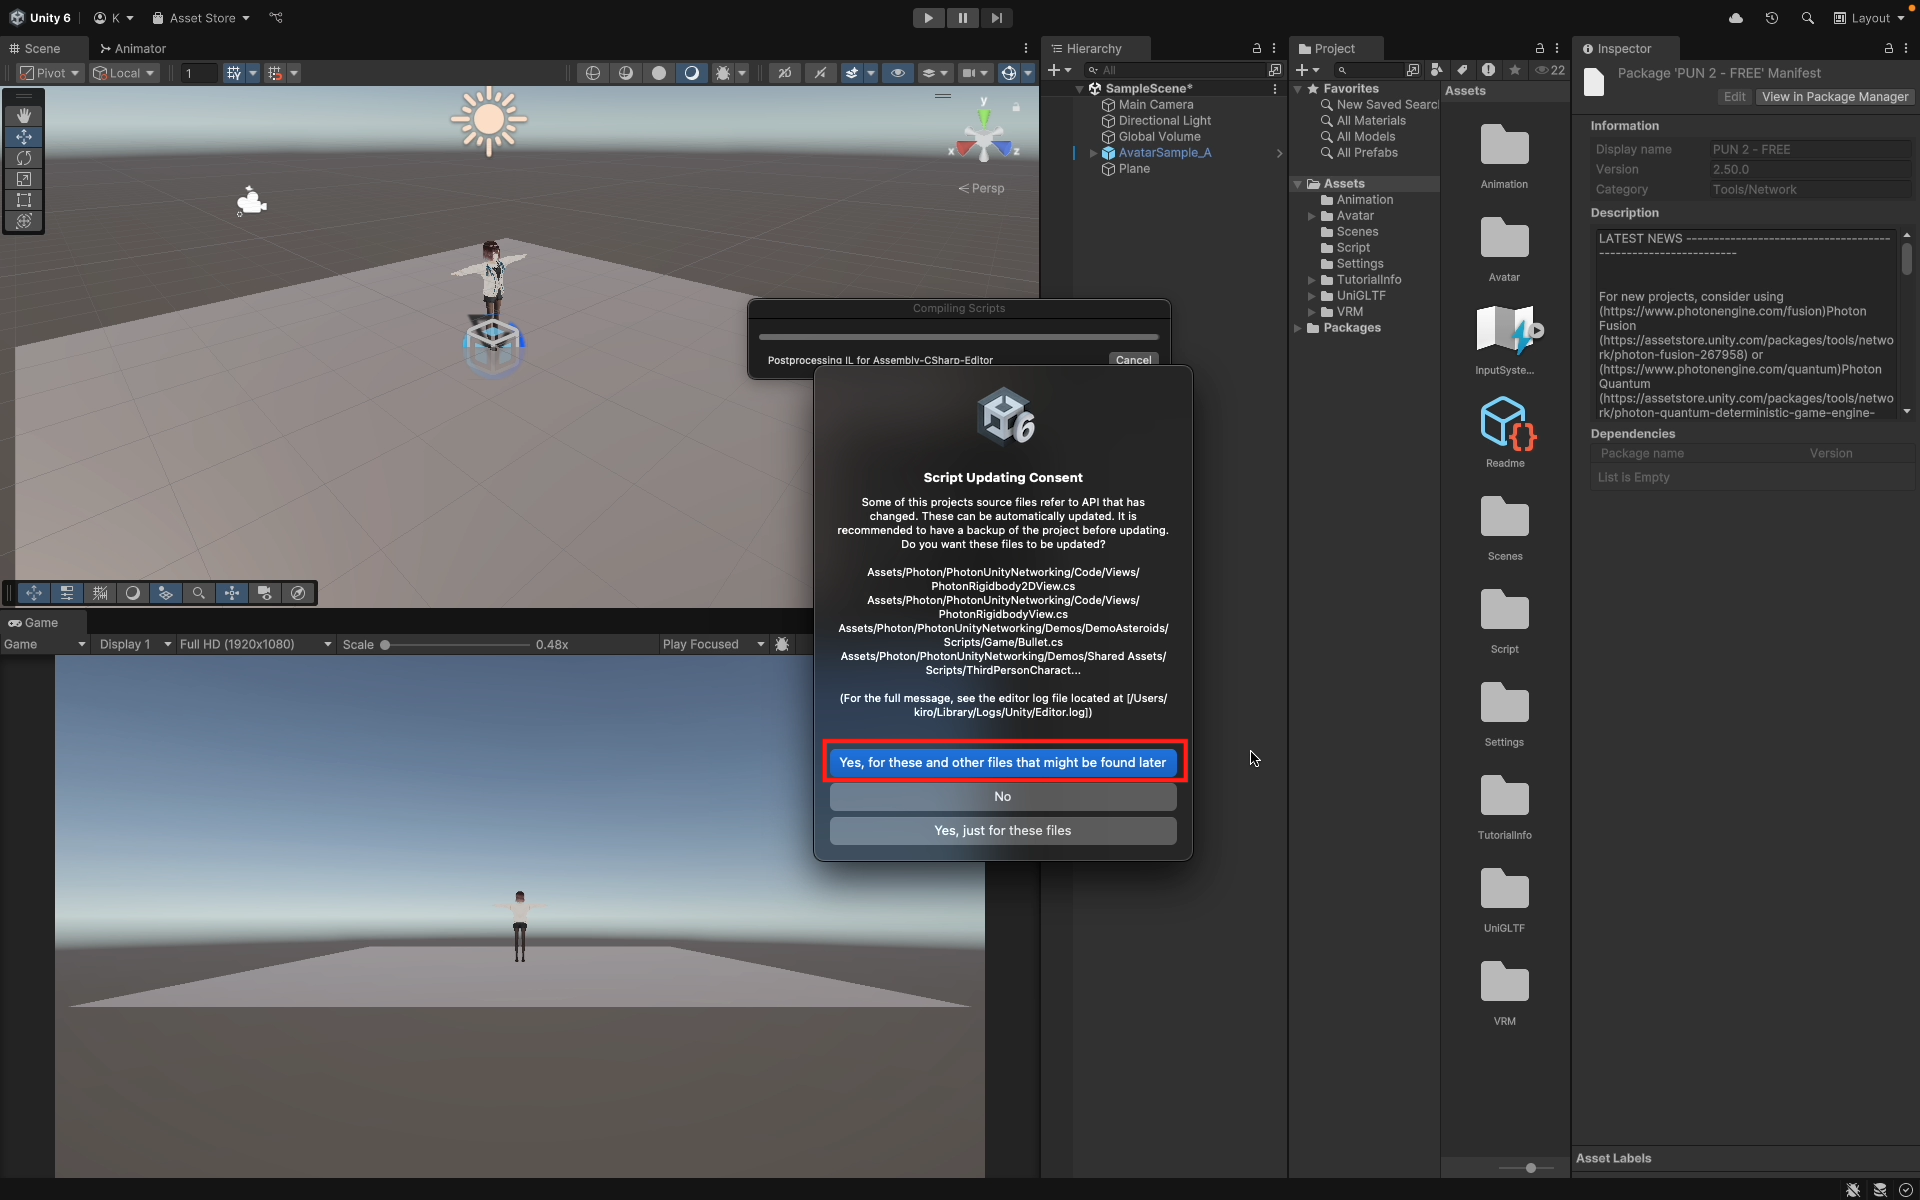1920x1200 pixels.
Task: Open the Pivot dropdown
Action: pyautogui.click(x=50, y=73)
